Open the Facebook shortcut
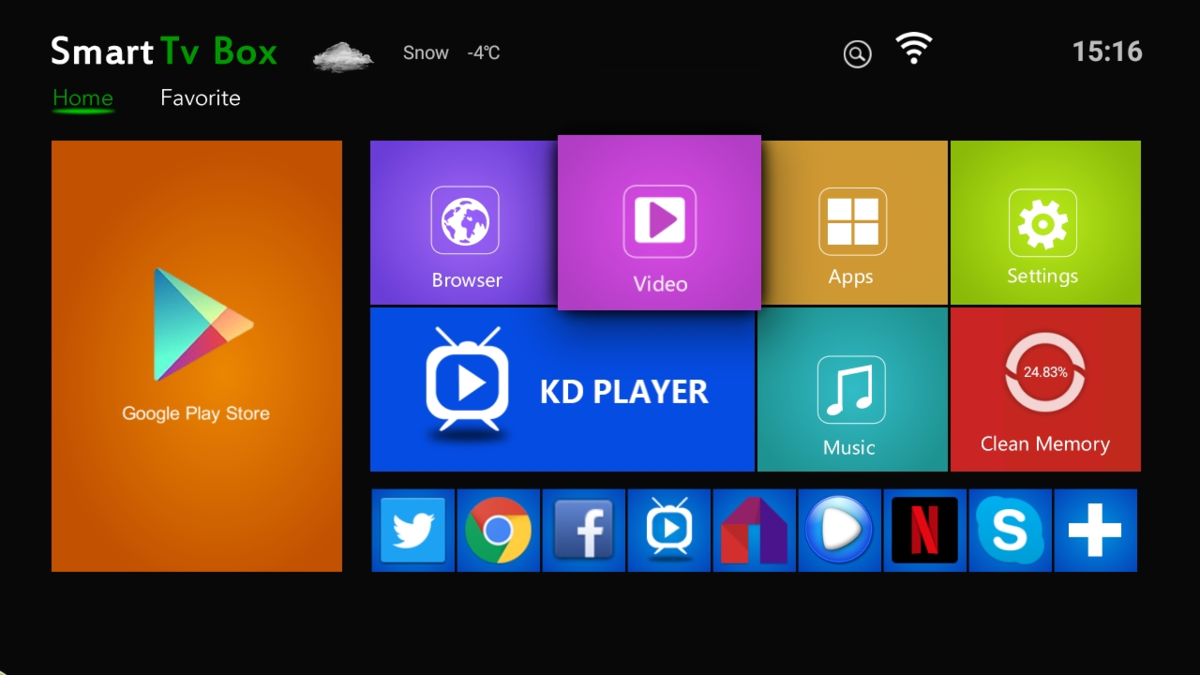 click(584, 530)
